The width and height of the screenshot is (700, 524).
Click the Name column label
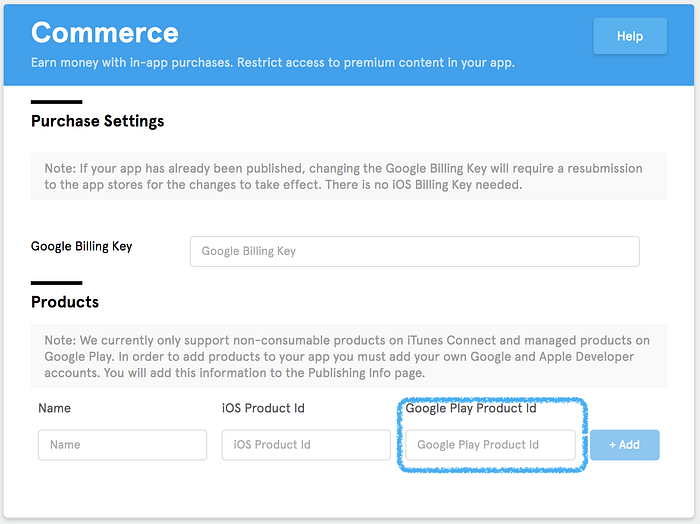pyautogui.click(x=54, y=408)
